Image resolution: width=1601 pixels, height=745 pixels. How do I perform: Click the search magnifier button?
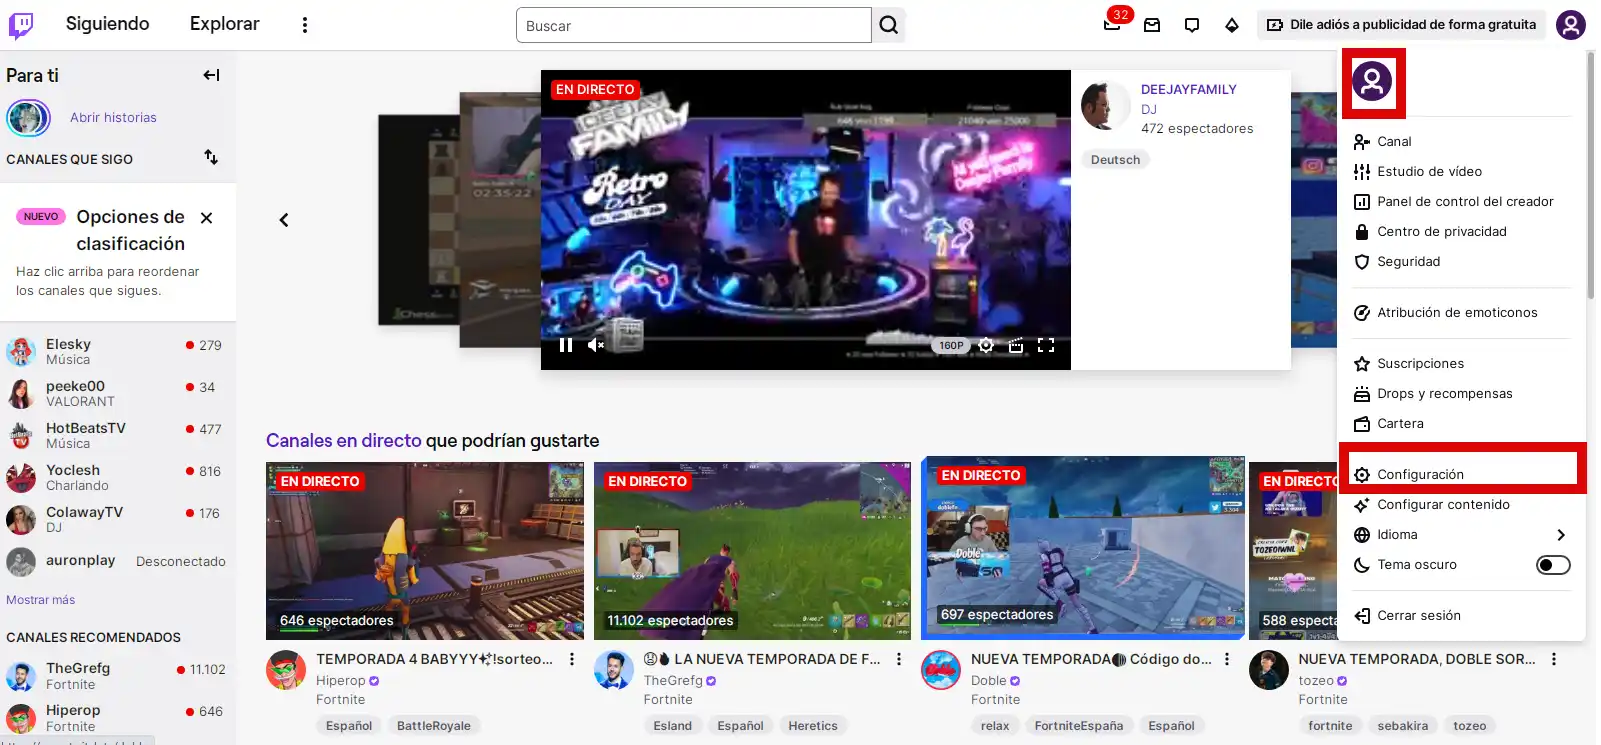[889, 25]
